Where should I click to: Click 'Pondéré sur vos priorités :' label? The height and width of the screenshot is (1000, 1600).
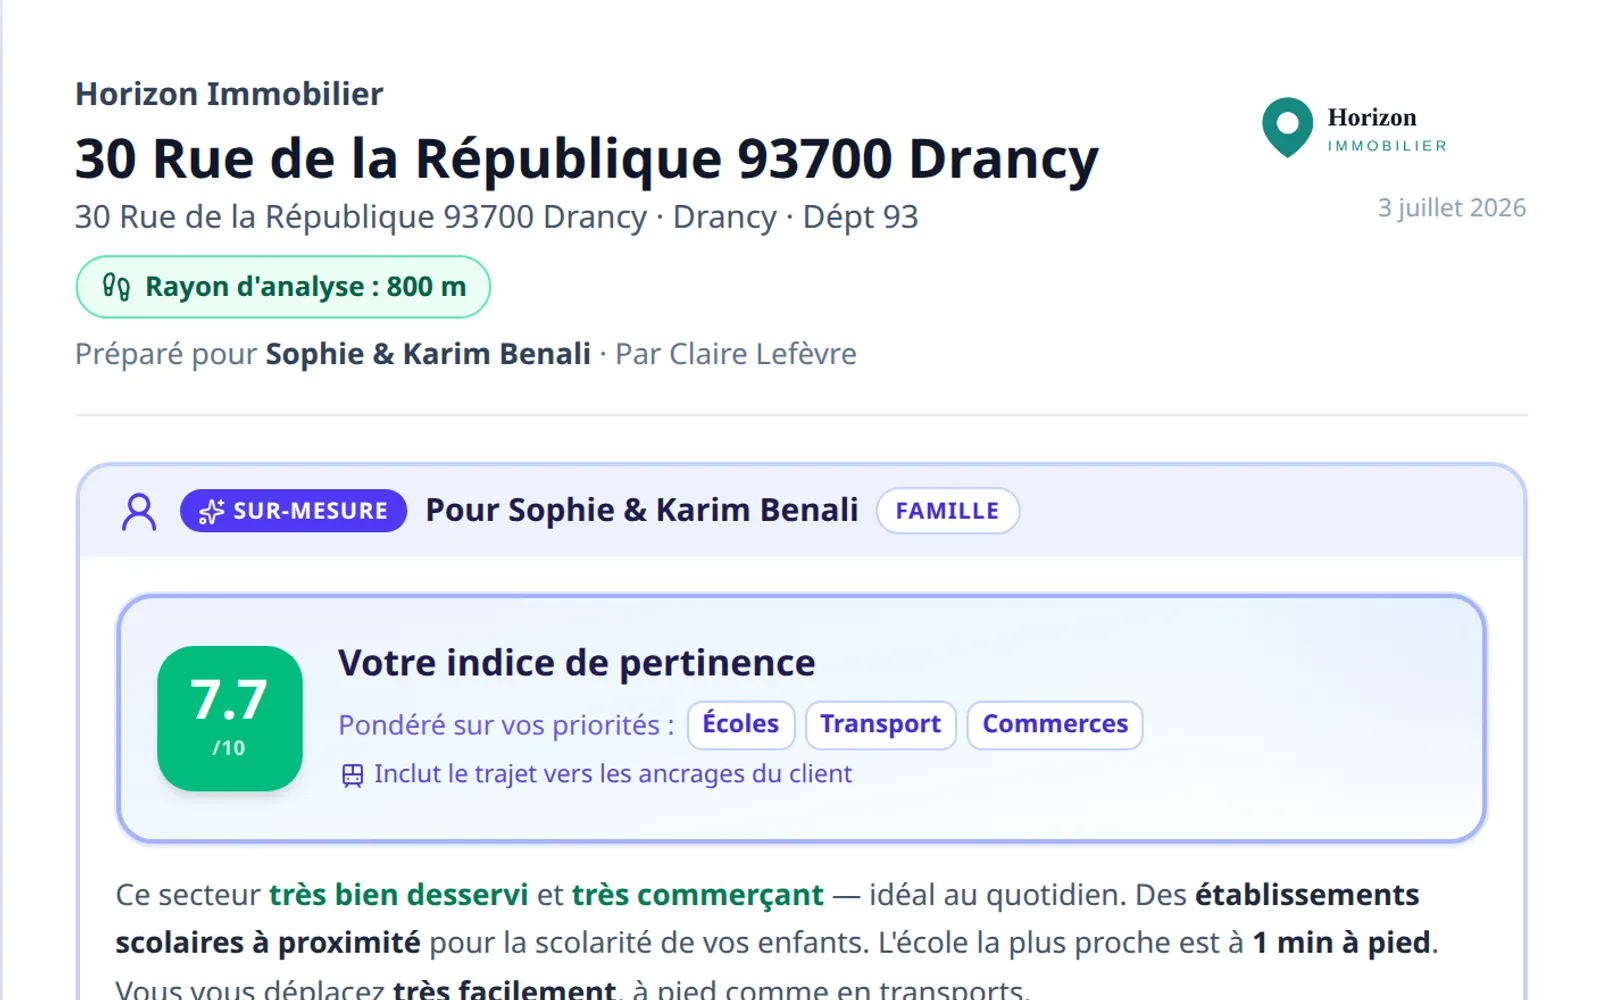click(506, 726)
